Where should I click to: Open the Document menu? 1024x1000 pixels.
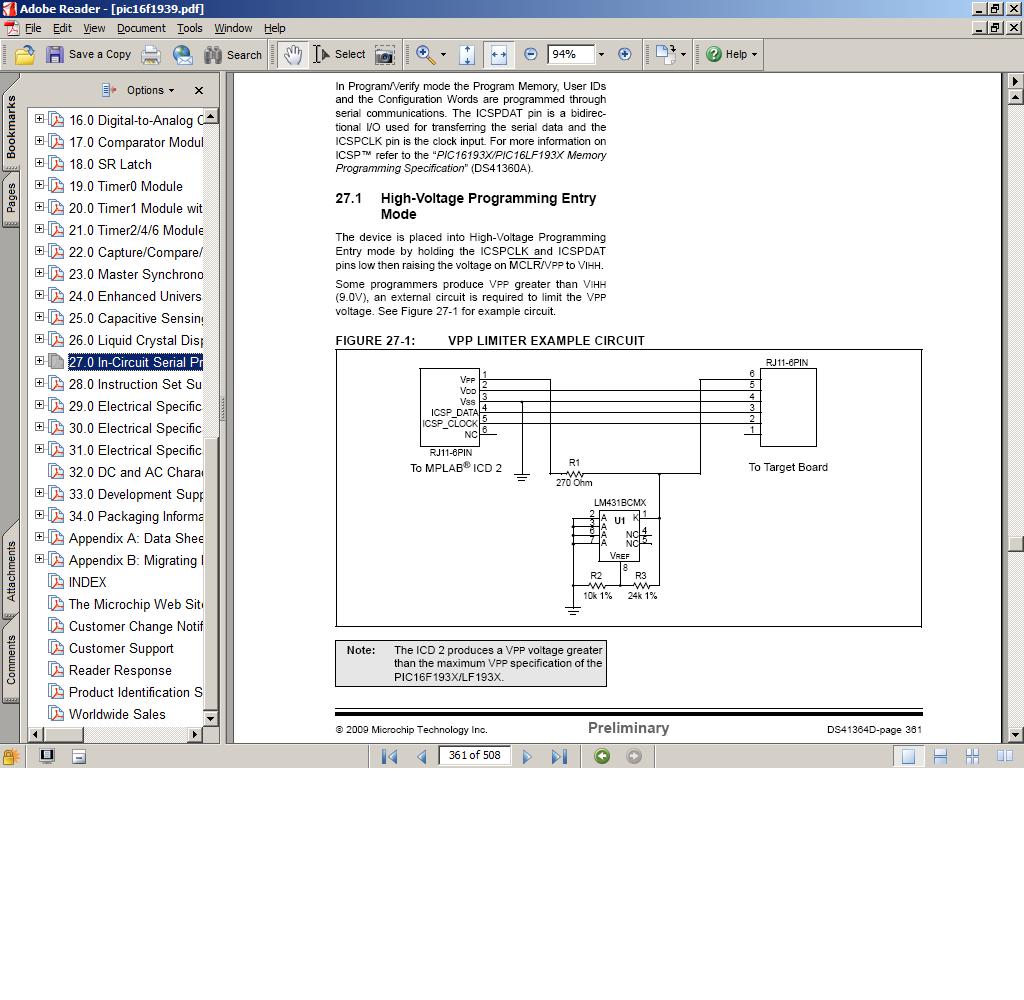point(141,28)
